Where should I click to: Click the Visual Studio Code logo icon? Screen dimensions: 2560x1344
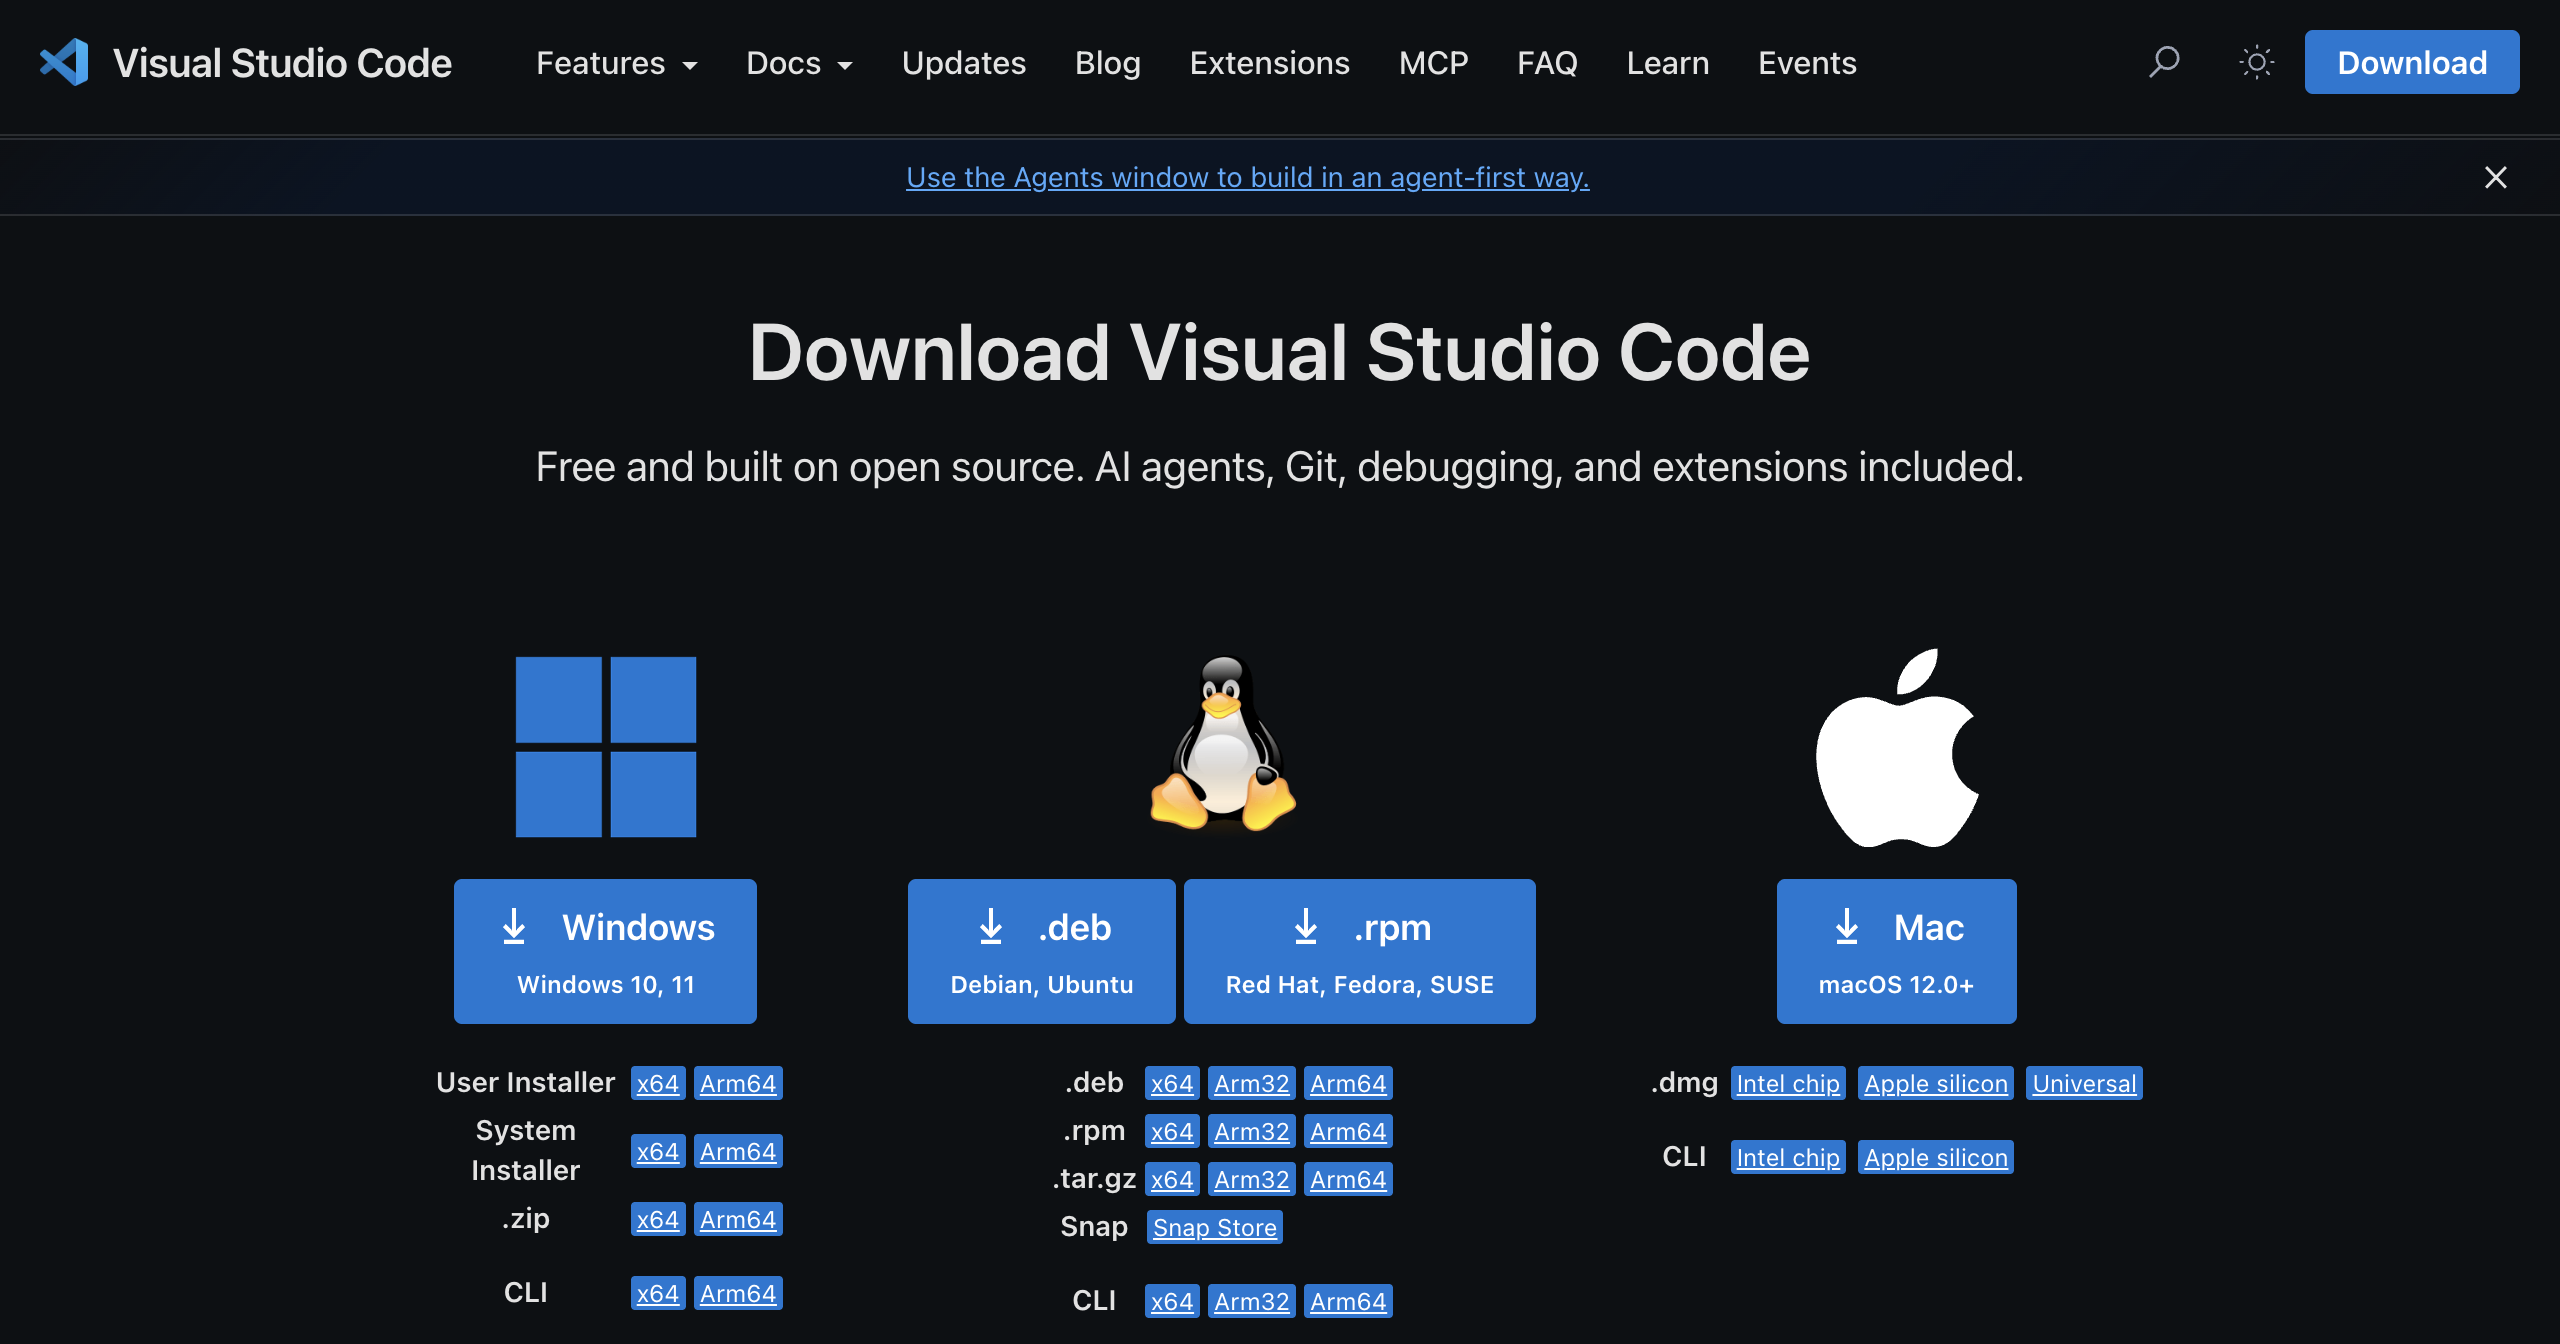pyautogui.click(x=64, y=62)
